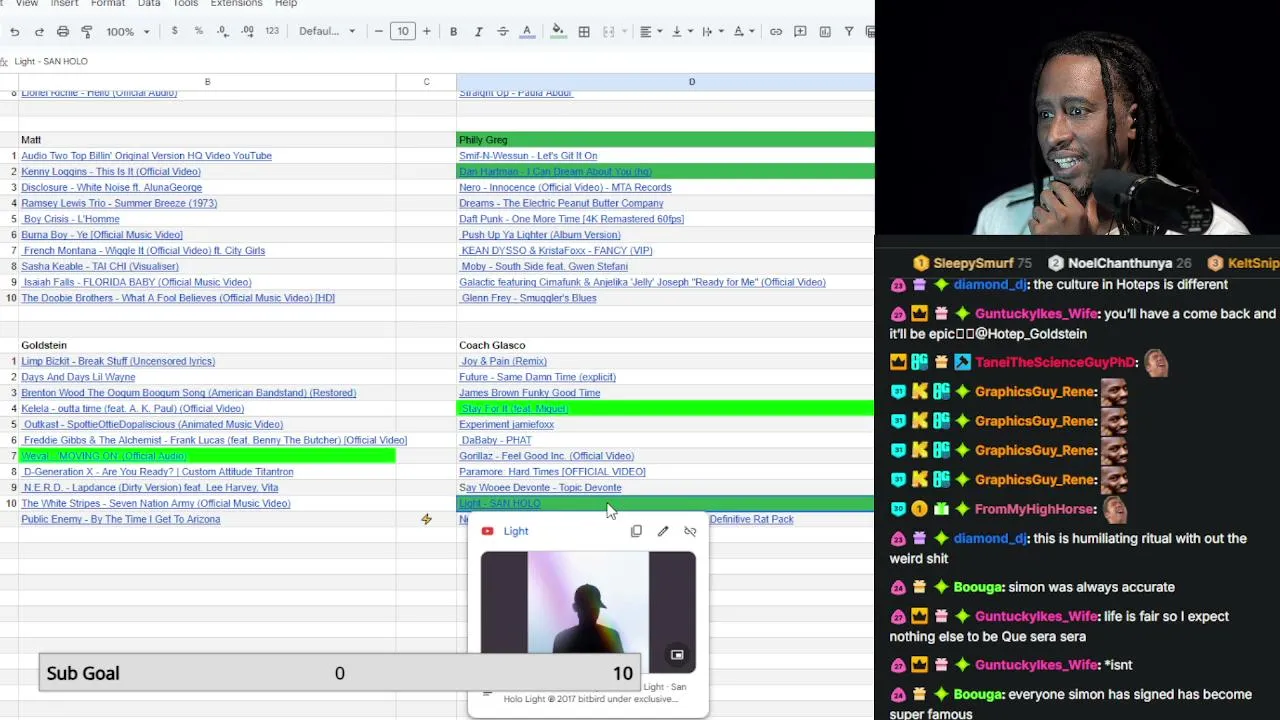Copy link in the Light preview card
Image resolution: width=1280 pixels, height=720 pixels.
pyautogui.click(x=636, y=531)
